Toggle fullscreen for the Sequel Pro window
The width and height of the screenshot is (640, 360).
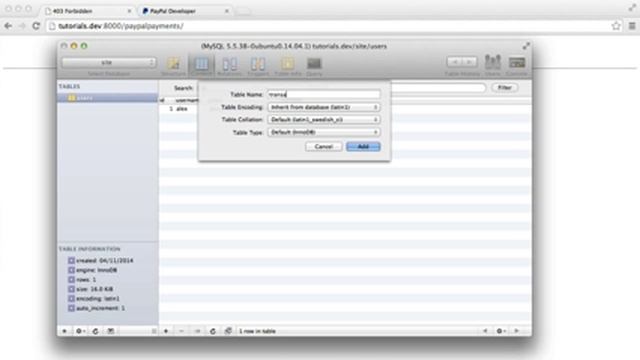526,46
